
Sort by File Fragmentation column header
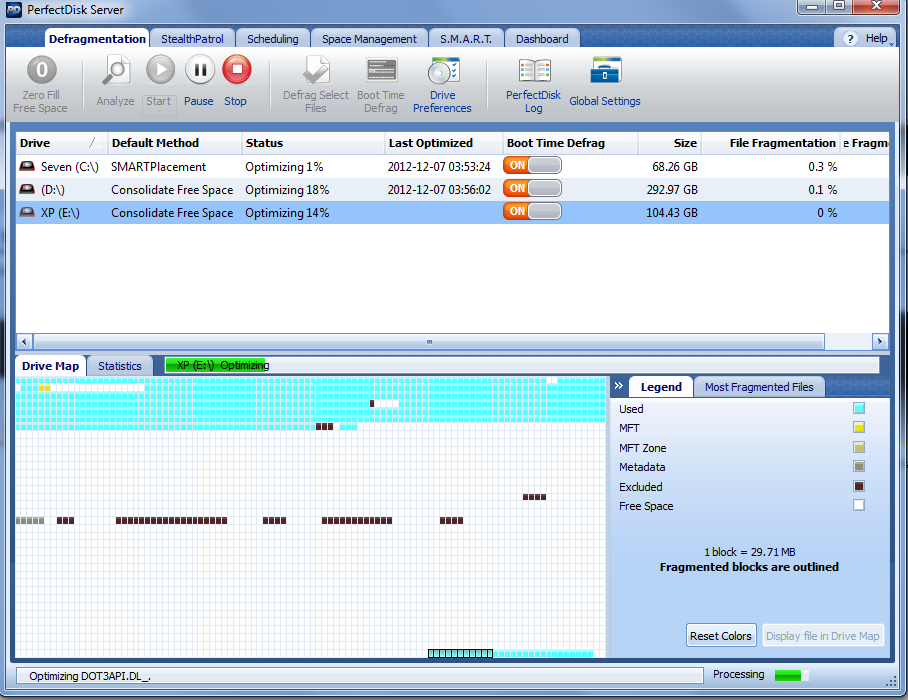pos(771,143)
